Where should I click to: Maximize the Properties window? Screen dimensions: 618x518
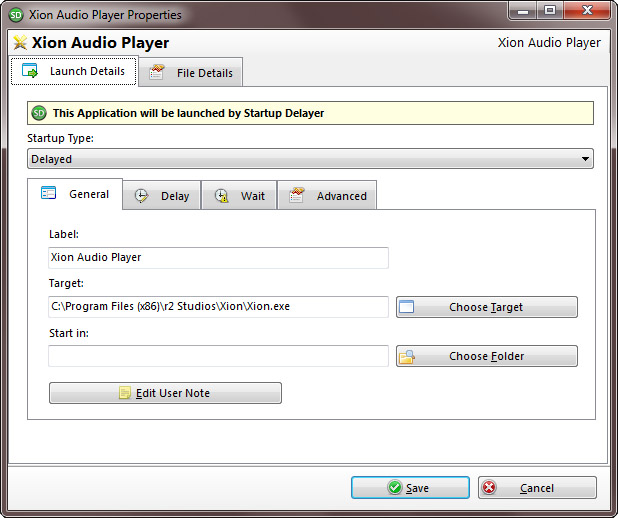(x=550, y=11)
